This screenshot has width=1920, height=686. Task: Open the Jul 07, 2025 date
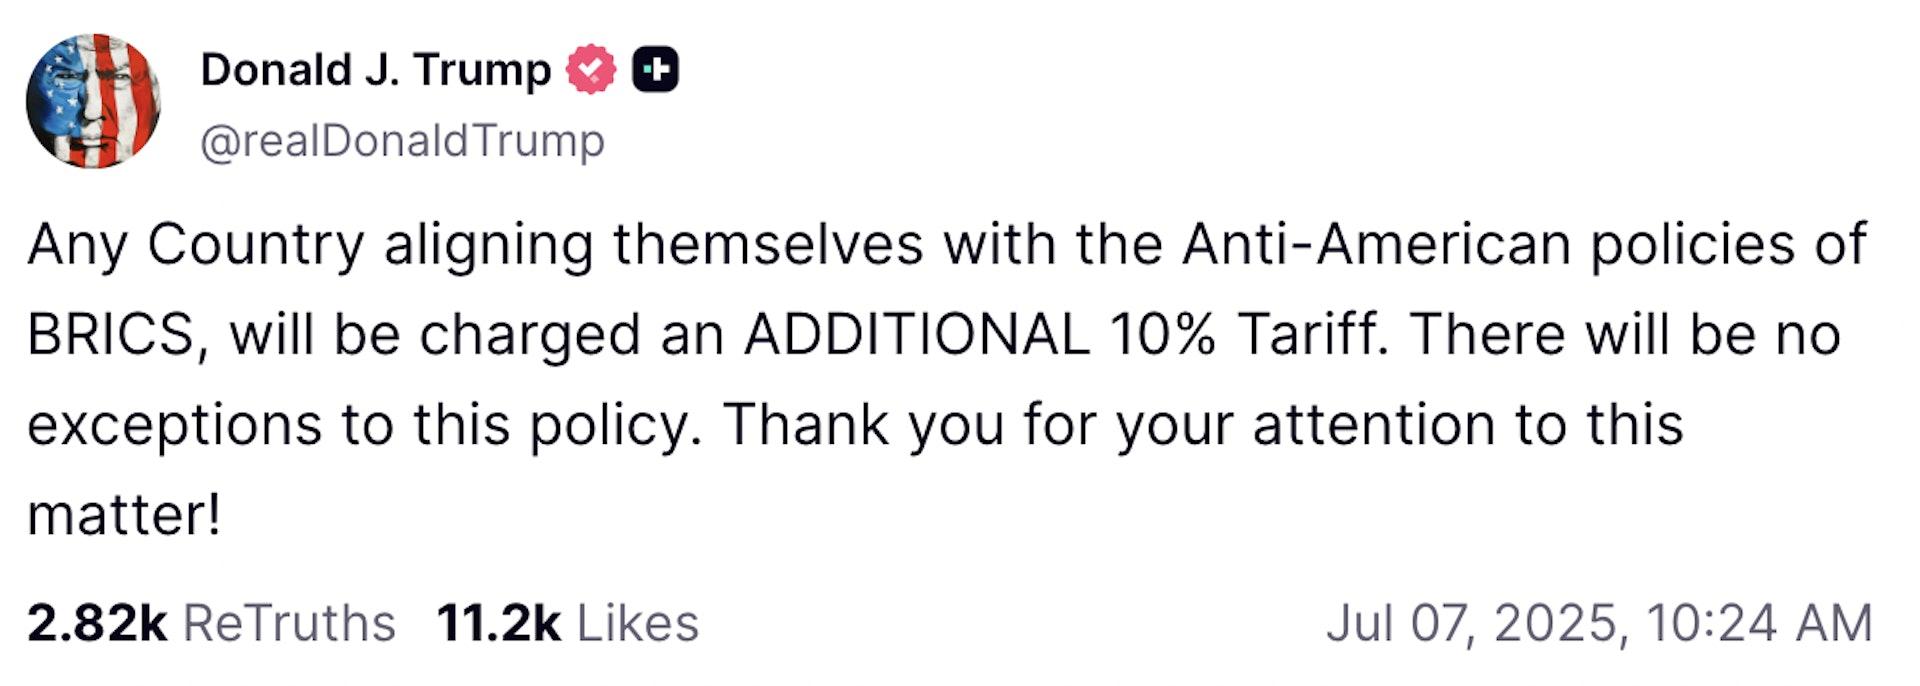(1470, 624)
